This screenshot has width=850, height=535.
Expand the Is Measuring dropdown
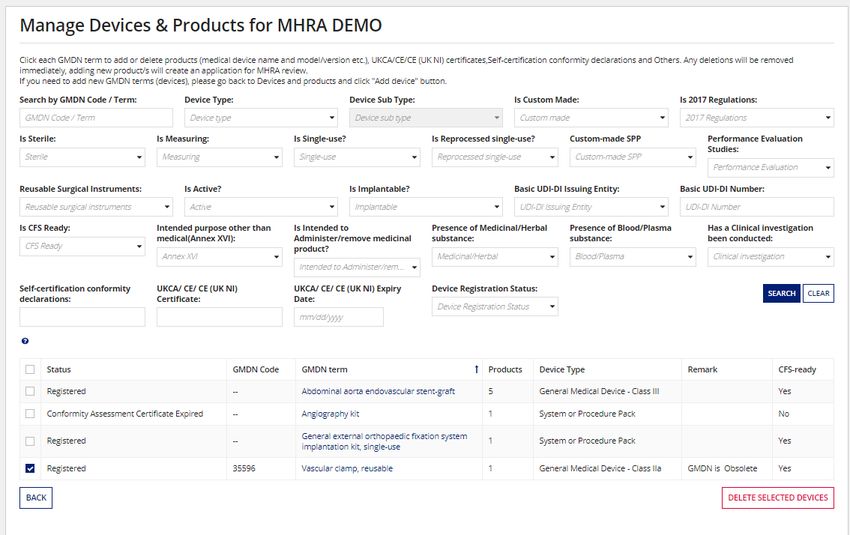point(220,157)
